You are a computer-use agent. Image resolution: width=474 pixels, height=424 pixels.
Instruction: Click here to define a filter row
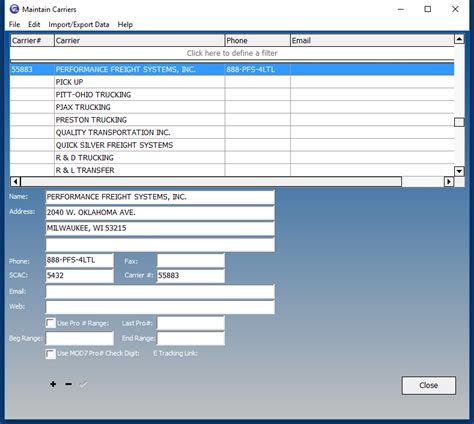(232, 53)
